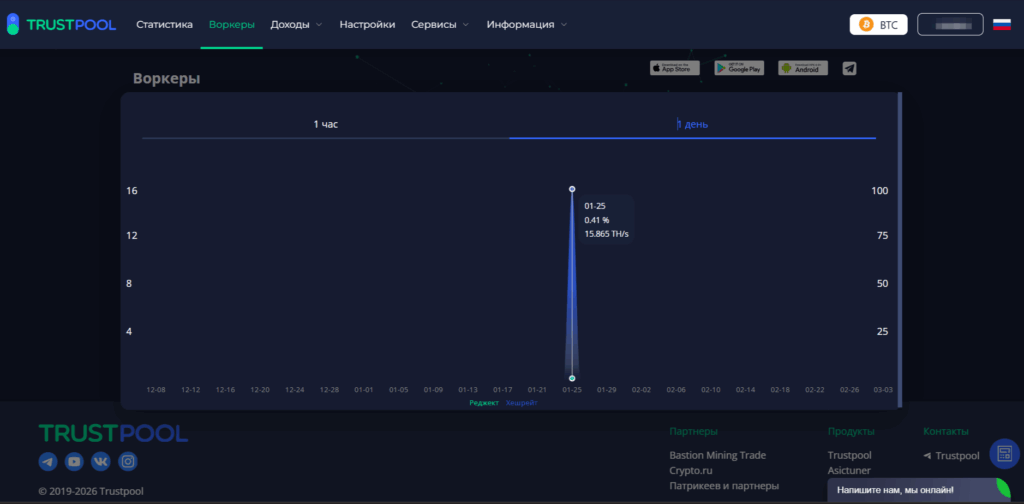Open the Telegram icon beside the Android badge
Screen dimensions: 1024x504
849,68
